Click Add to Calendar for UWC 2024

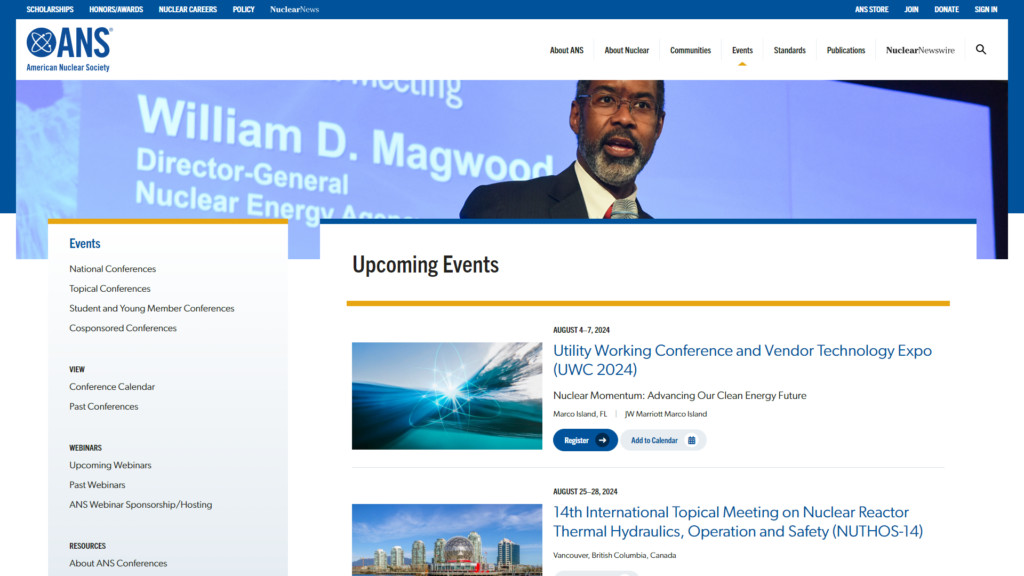pos(663,440)
